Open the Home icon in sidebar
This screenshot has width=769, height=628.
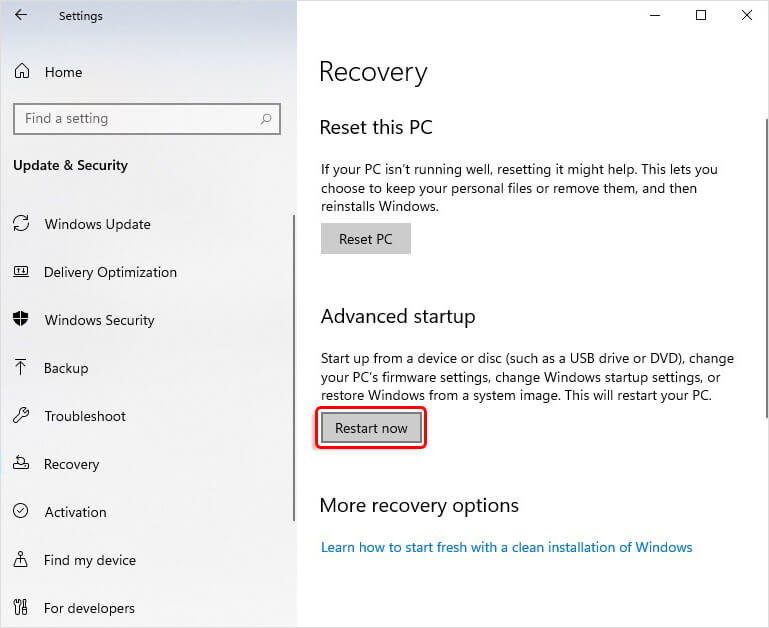pyautogui.click(x=22, y=72)
